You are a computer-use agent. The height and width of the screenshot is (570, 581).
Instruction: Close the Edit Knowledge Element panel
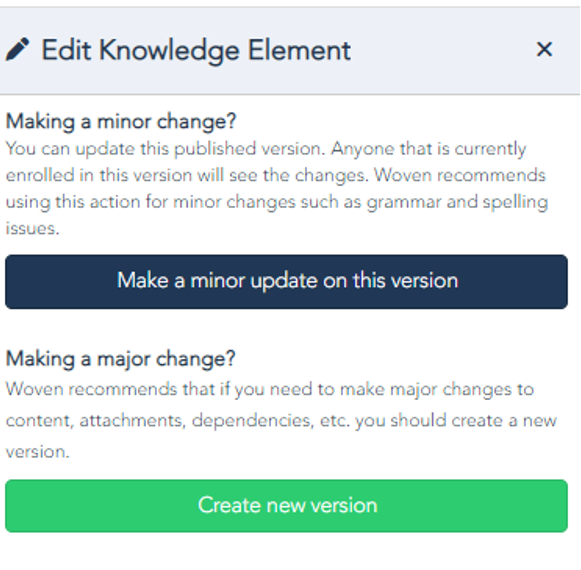click(544, 49)
